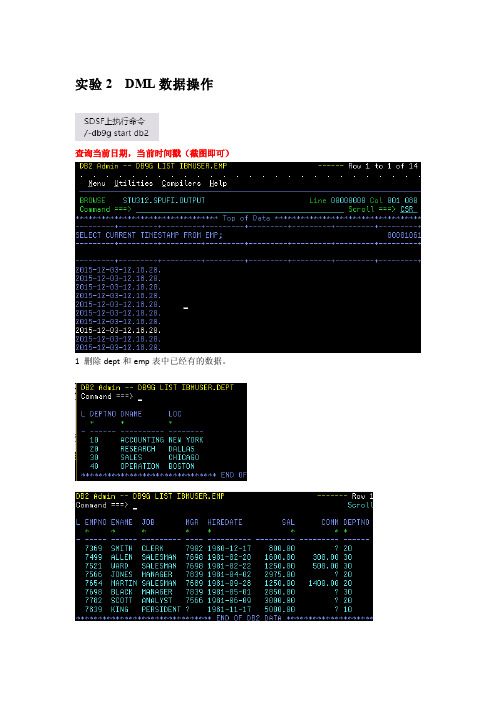Click the LOC column header
Viewport: 496px width, 702px height.
(x=175, y=414)
